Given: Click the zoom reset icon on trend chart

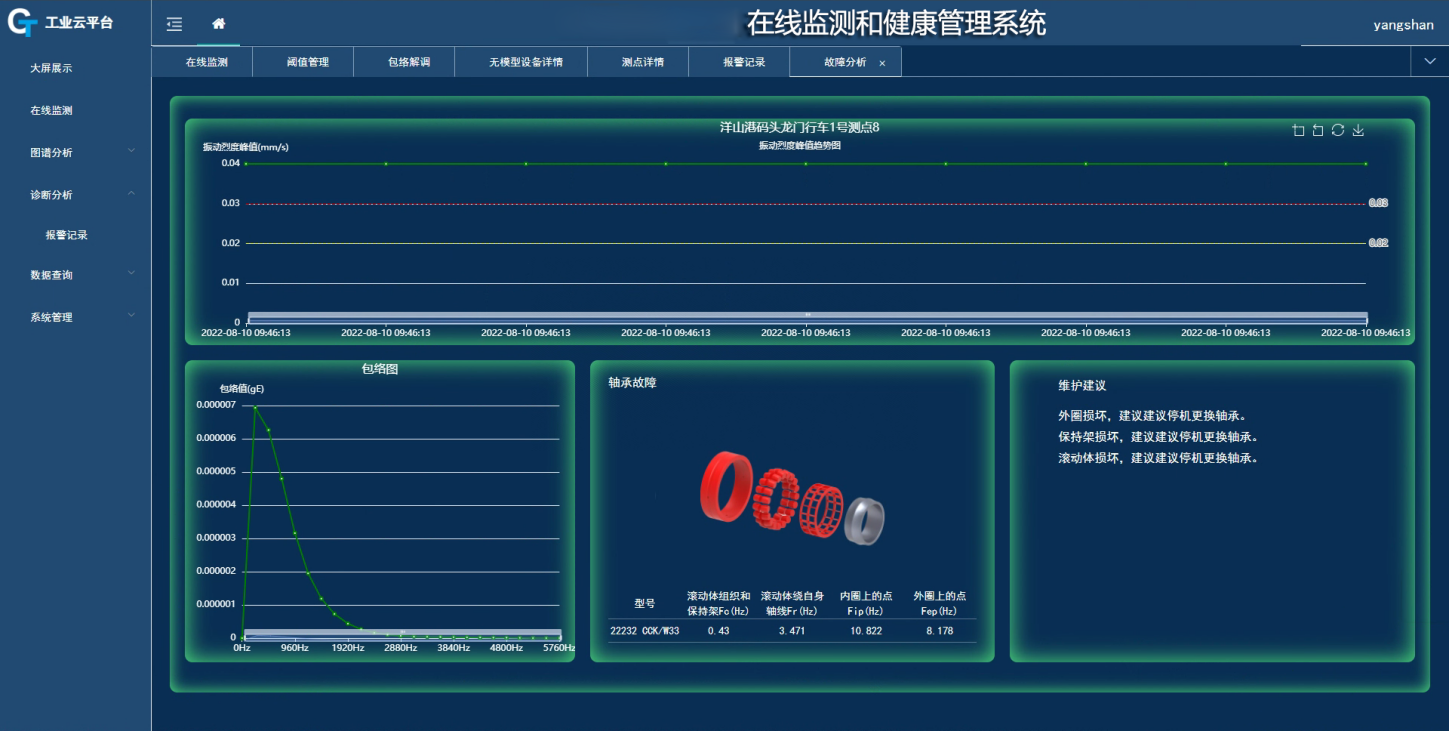Looking at the screenshot, I should pyautogui.click(x=1317, y=129).
